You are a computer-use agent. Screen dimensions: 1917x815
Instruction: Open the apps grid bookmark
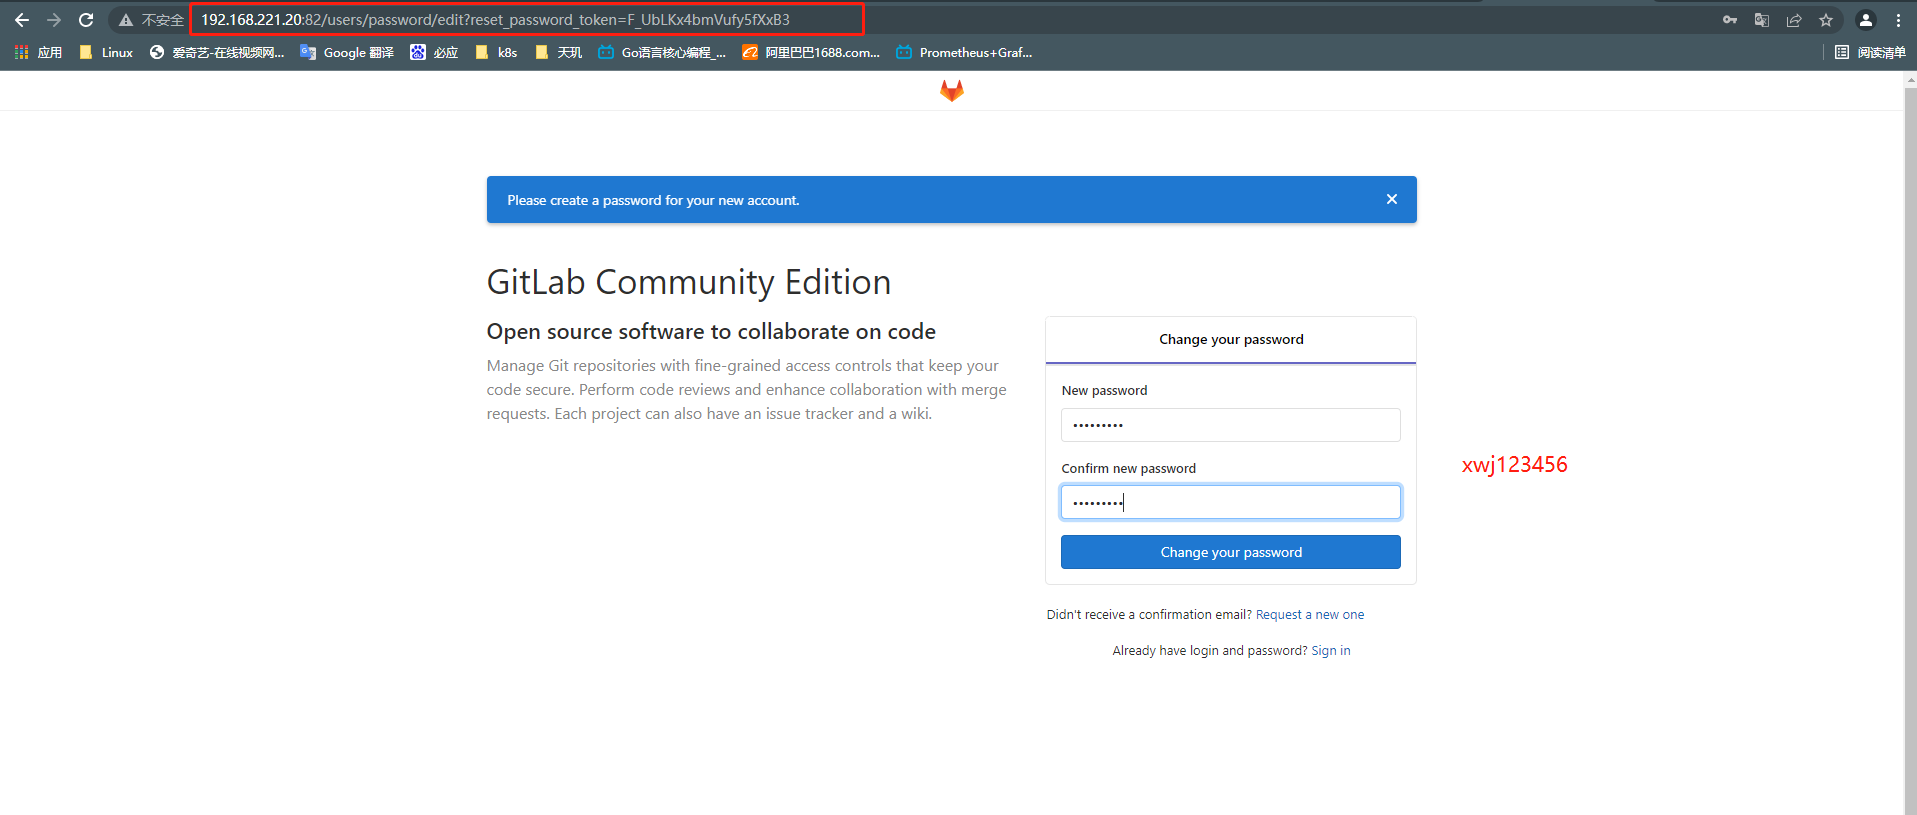[x=38, y=52]
